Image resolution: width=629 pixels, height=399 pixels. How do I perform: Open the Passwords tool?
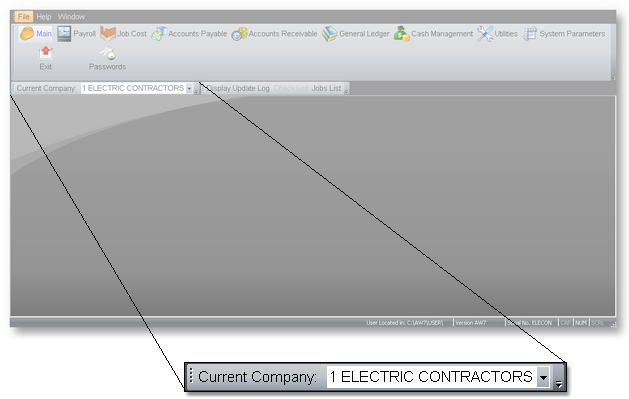click(107, 58)
